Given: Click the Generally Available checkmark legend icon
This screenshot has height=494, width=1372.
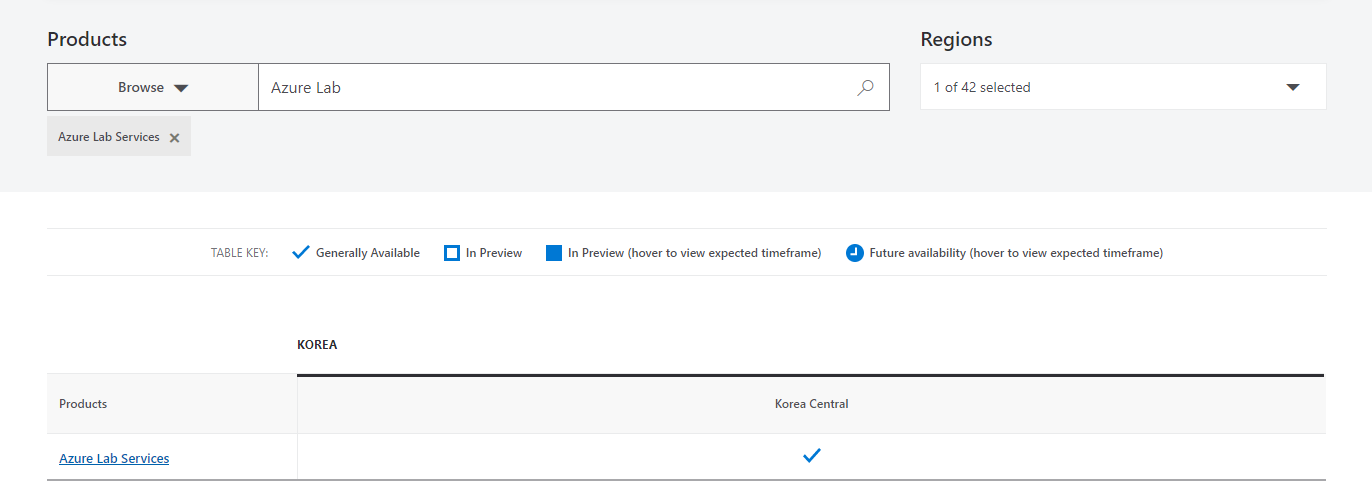Looking at the screenshot, I should (x=301, y=253).
